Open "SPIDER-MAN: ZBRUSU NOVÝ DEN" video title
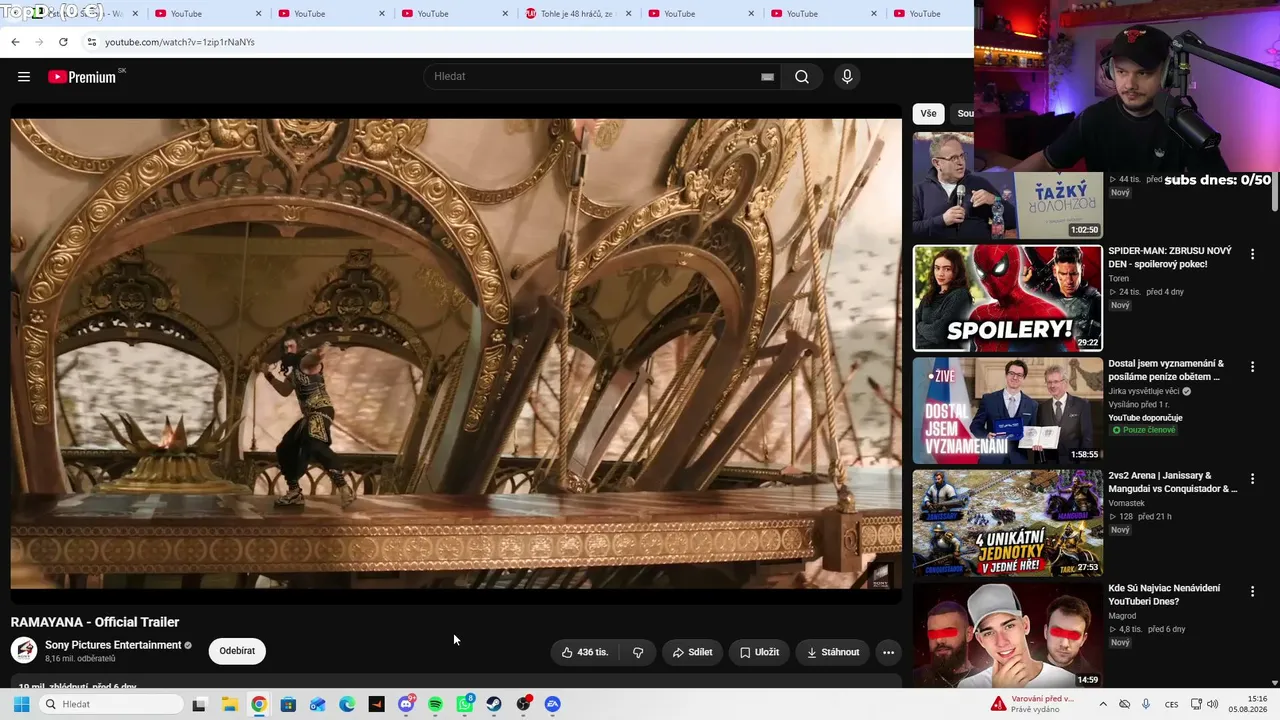1280x720 pixels. (1170, 257)
